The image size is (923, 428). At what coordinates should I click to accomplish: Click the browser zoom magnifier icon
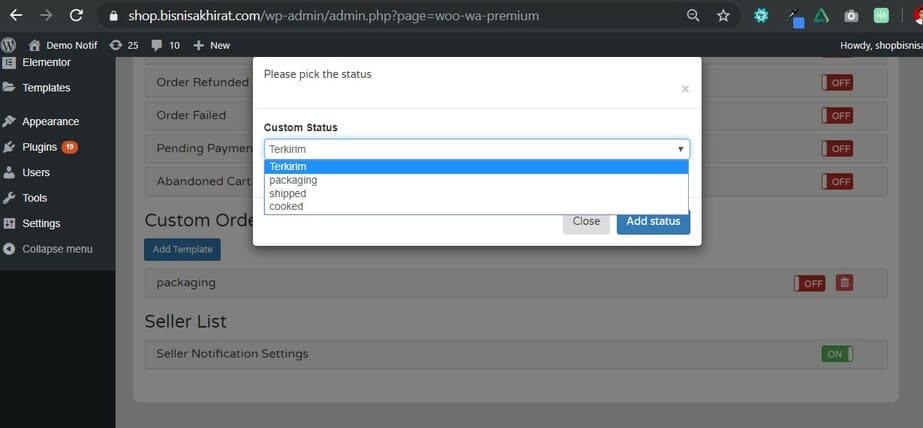click(693, 16)
